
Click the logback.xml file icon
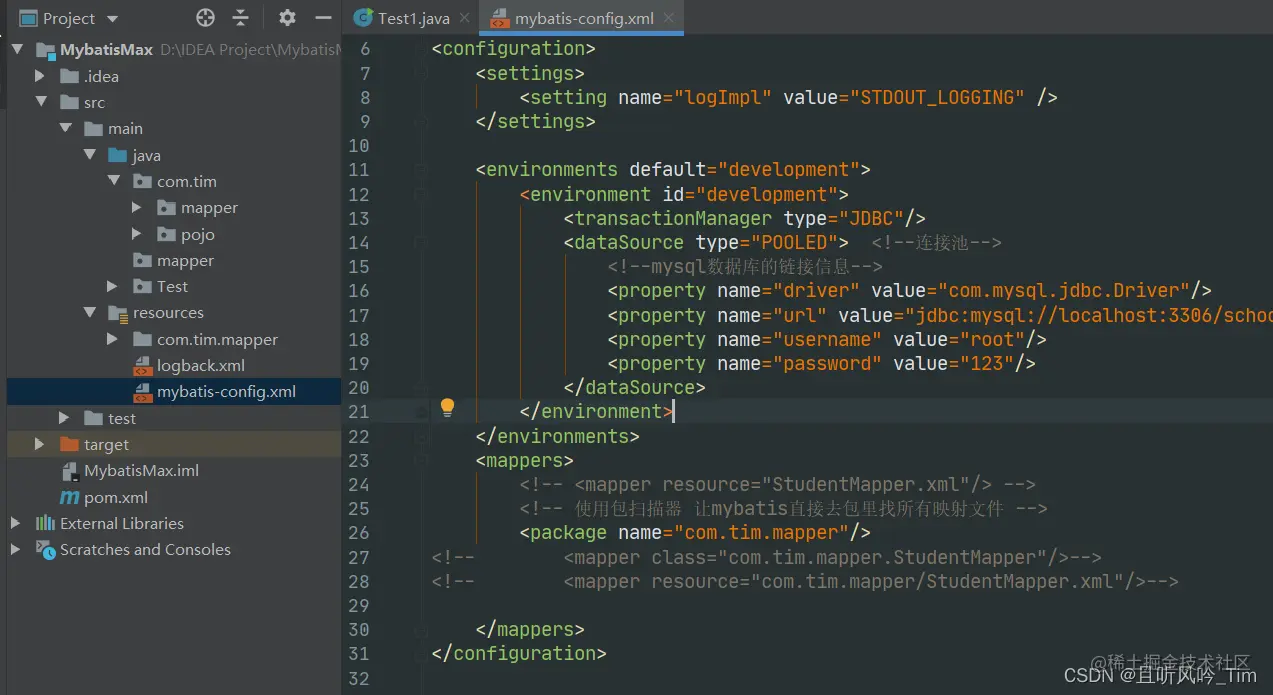click(x=142, y=366)
